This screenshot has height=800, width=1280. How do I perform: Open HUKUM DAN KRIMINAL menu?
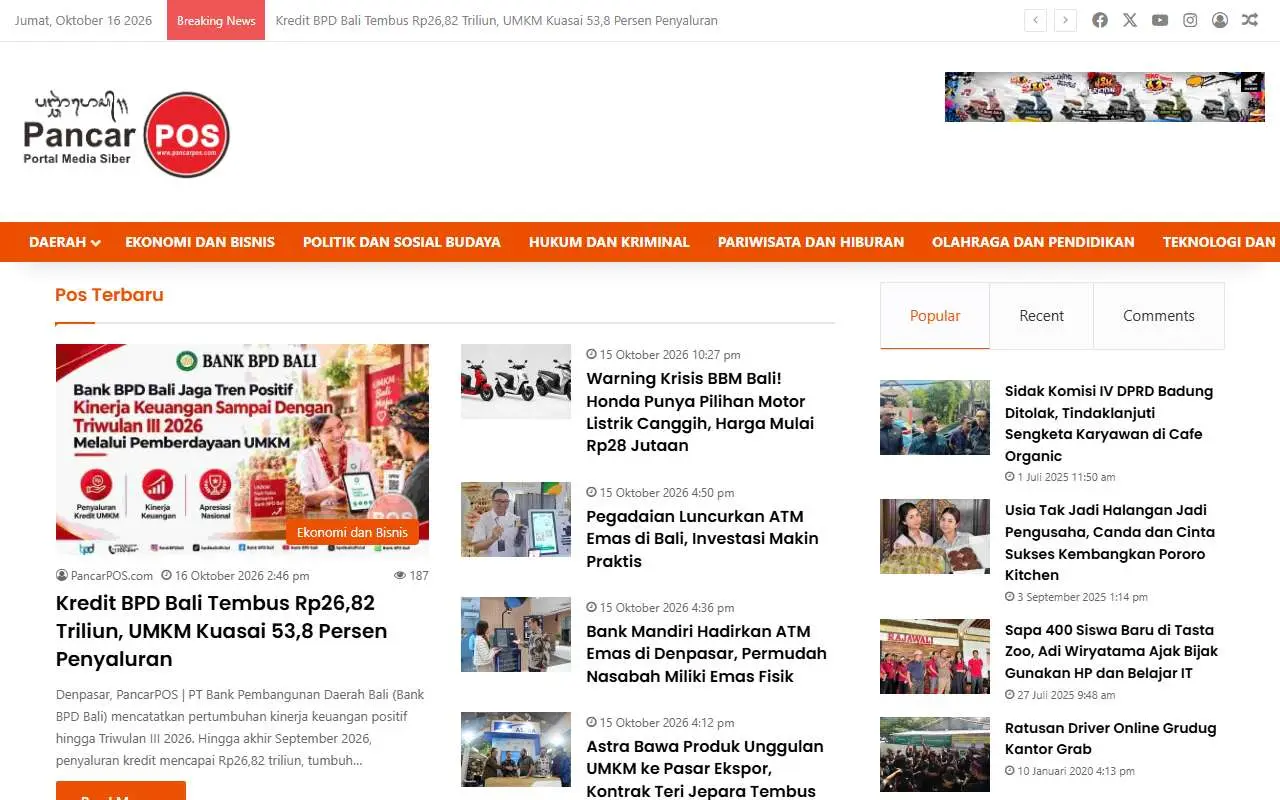tap(609, 242)
